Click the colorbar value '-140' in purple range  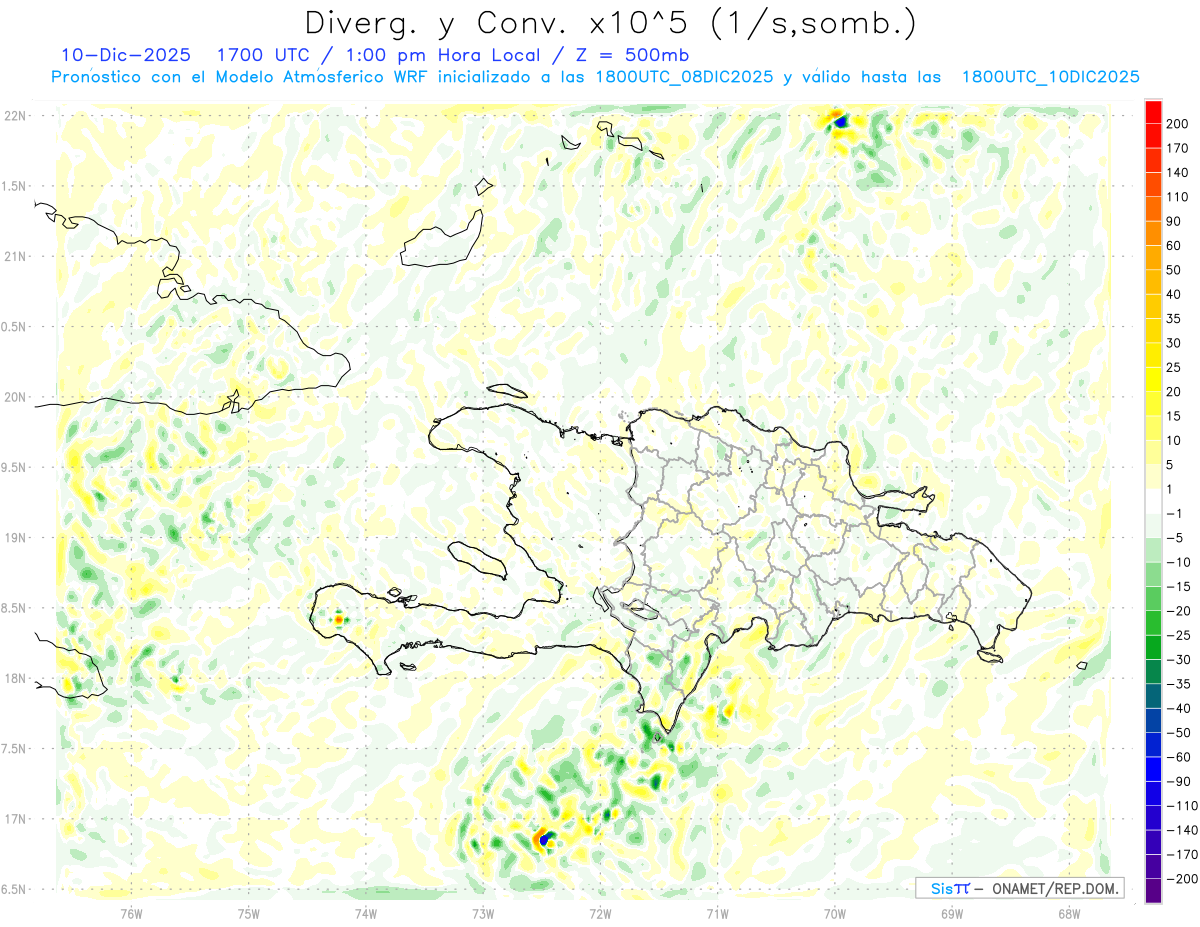pyautogui.click(x=1182, y=830)
